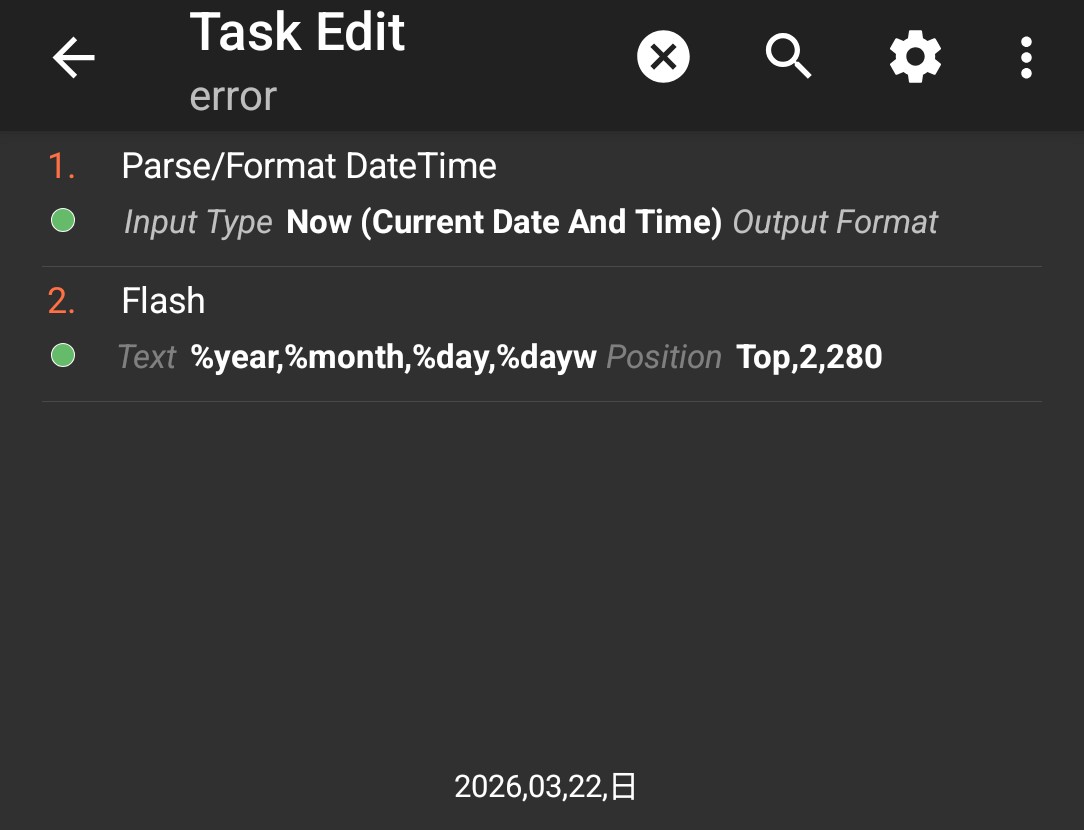
Task: Click the %year,%month,%day,%dayw text value
Action: pyautogui.click(x=393, y=357)
